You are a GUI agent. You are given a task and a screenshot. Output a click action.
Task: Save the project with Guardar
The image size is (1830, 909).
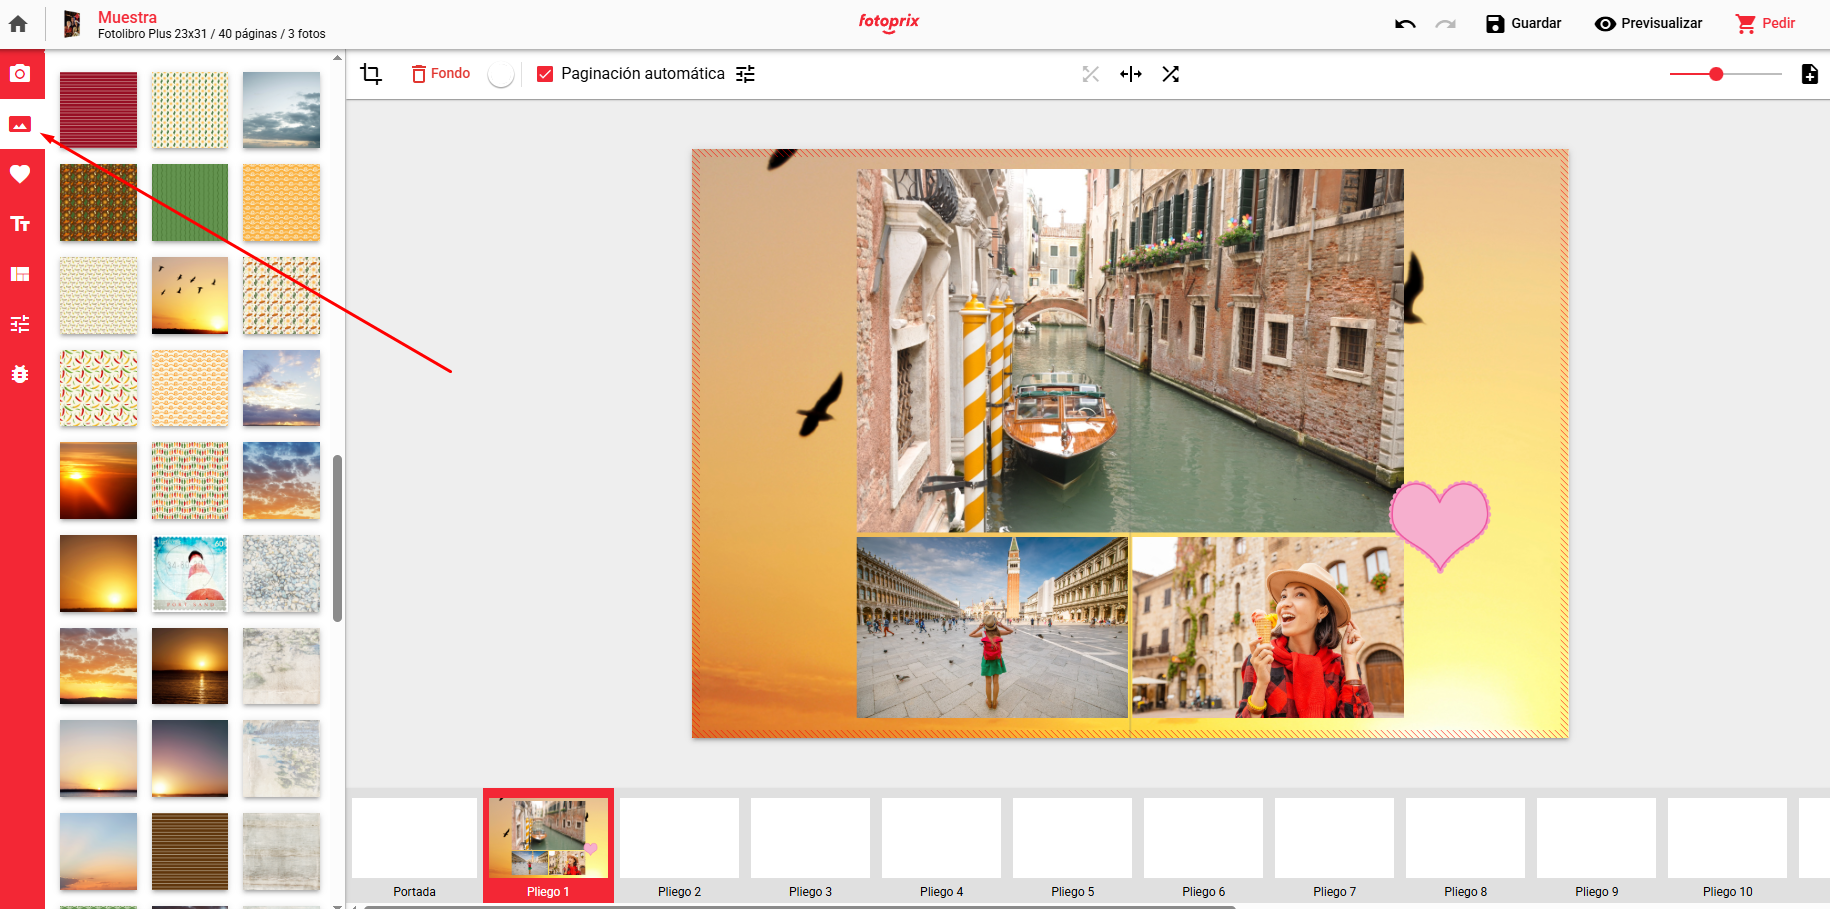[1523, 24]
